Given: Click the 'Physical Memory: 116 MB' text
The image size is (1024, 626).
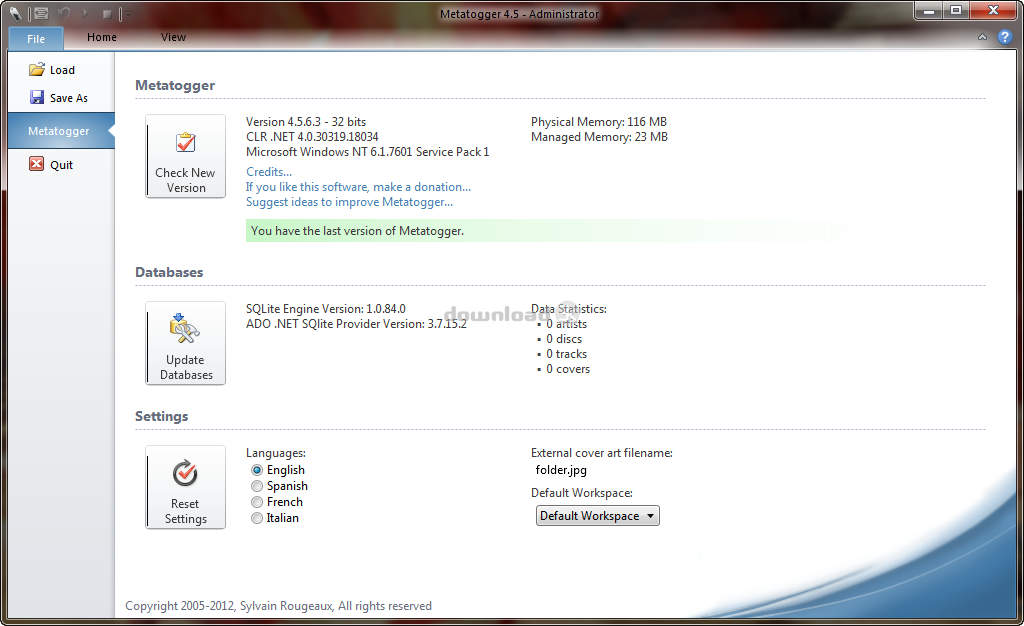Looking at the screenshot, I should (599, 121).
